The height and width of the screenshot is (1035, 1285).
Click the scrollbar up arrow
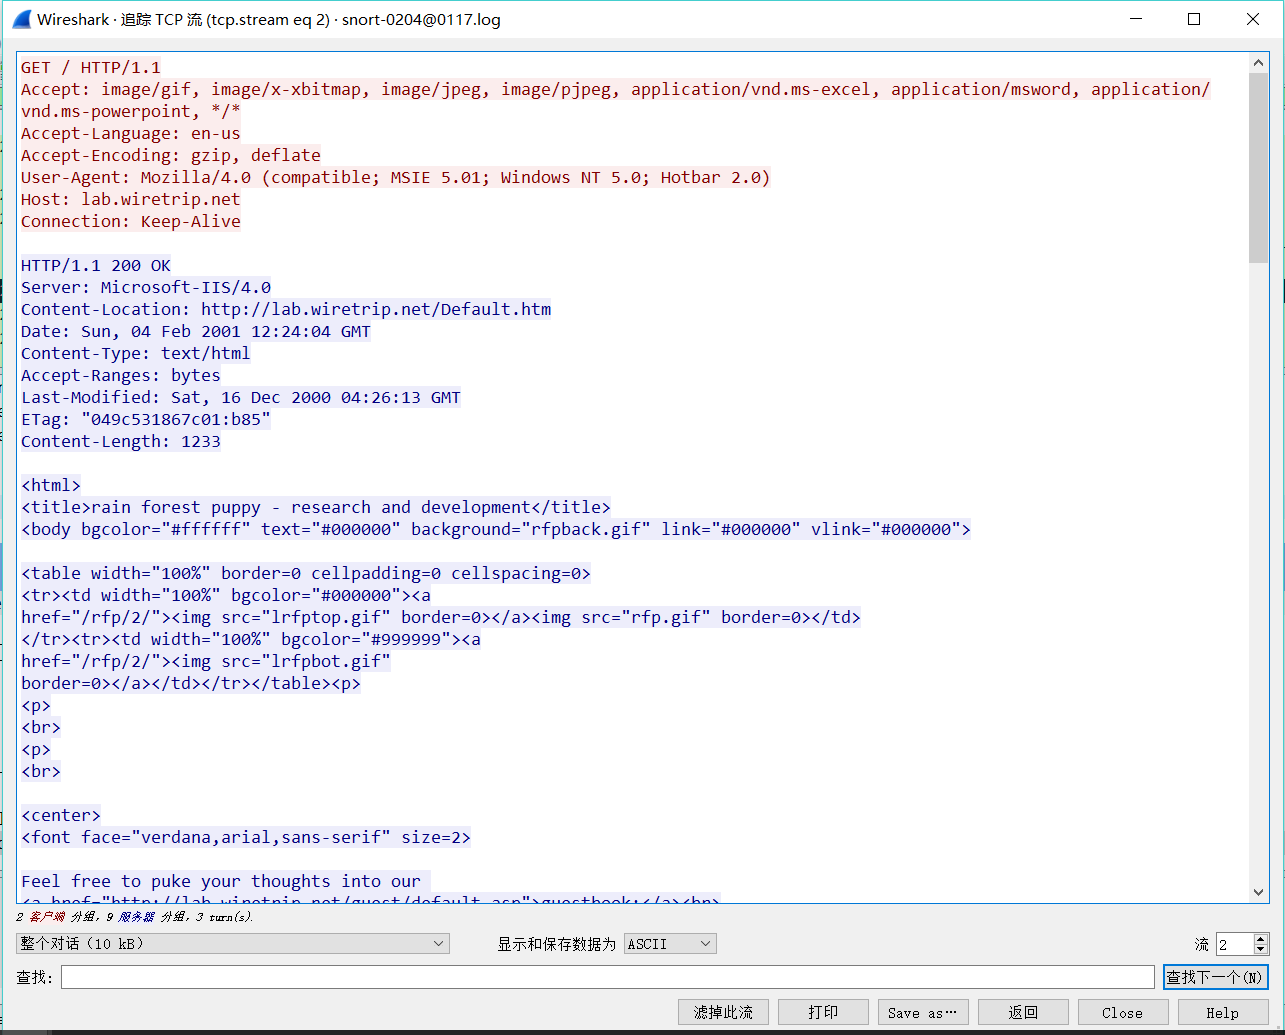click(1259, 63)
